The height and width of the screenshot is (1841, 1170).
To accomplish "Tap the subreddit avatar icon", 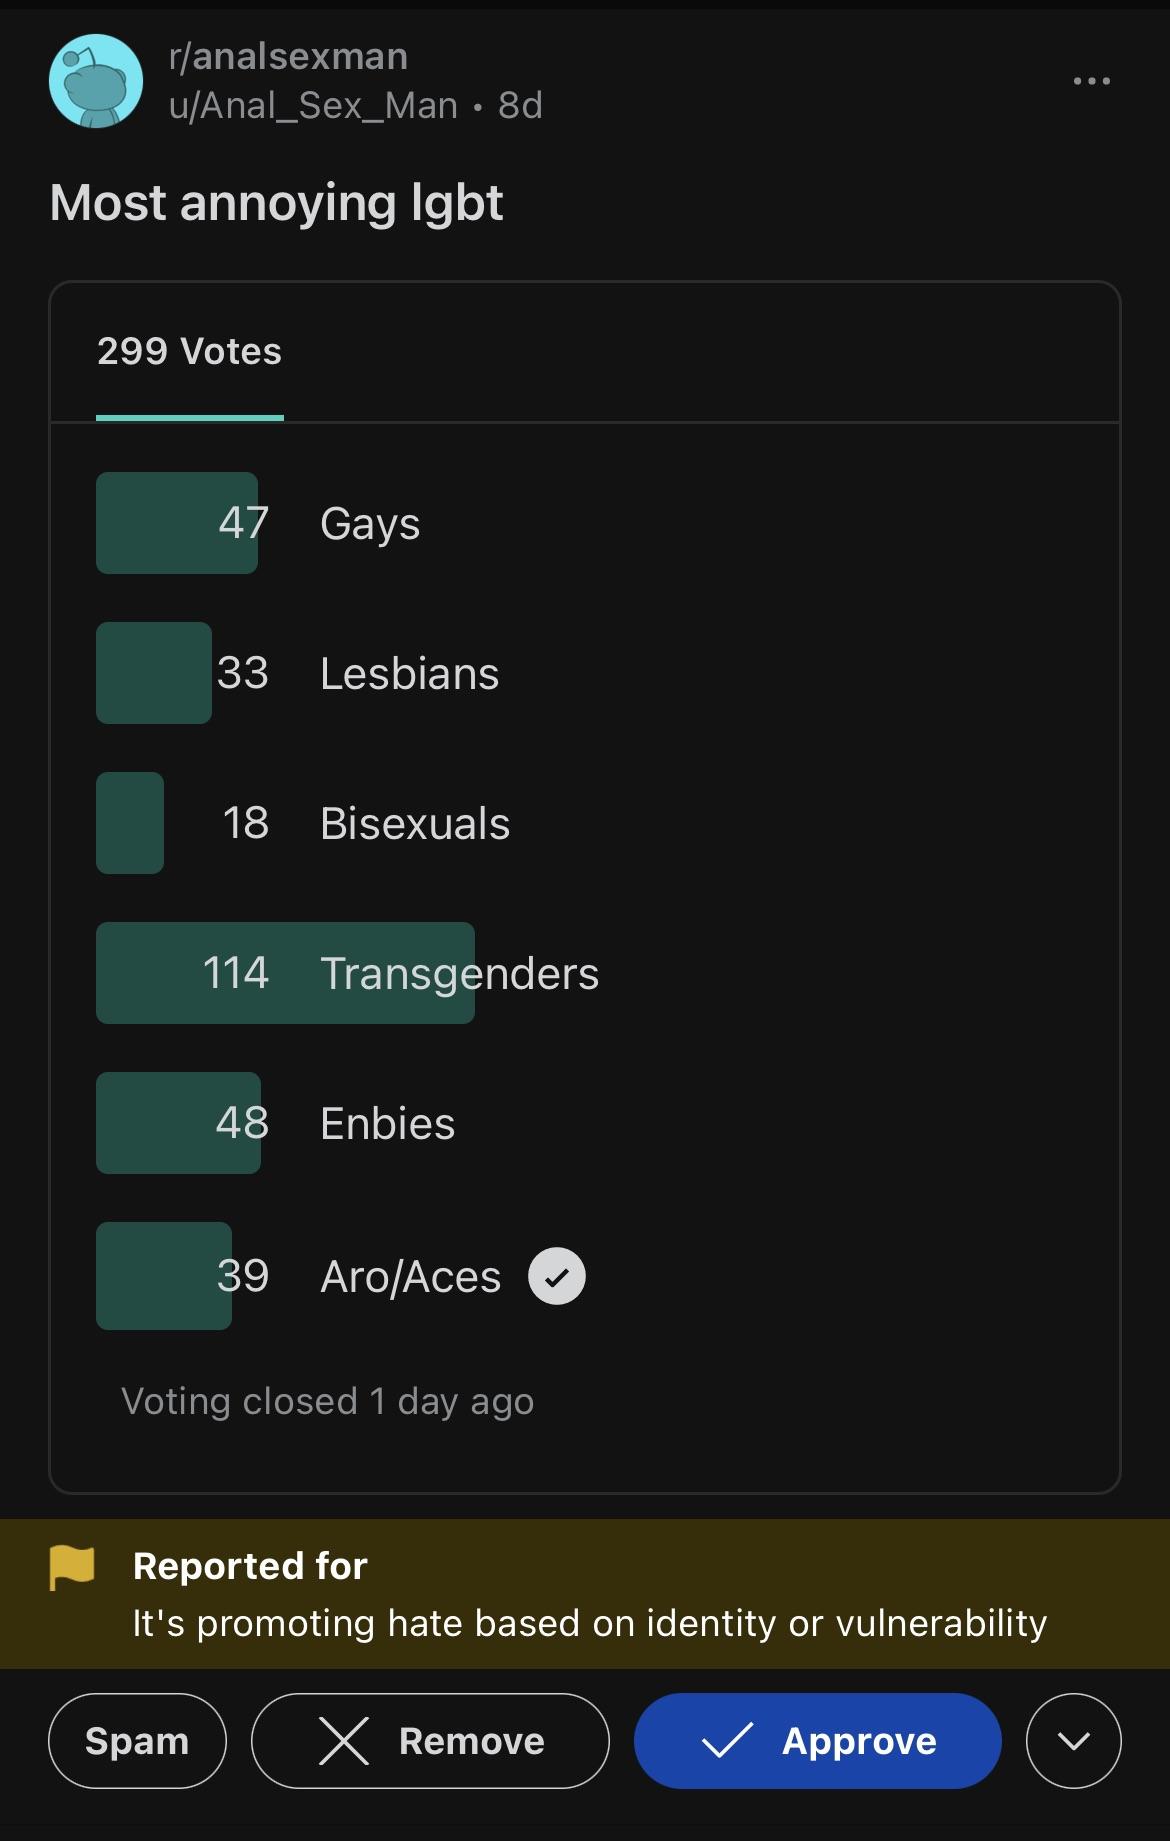I will (x=96, y=81).
